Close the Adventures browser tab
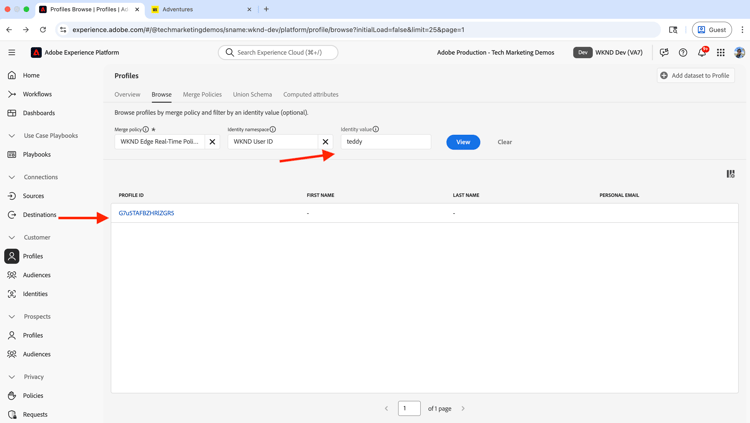The width and height of the screenshot is (750, 423). (x=249, y=10)
